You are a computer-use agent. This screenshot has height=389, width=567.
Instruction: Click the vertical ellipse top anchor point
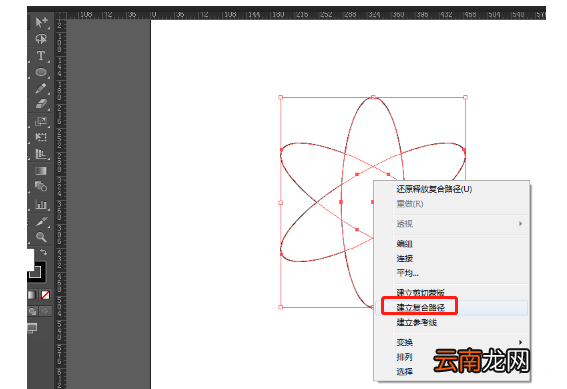[373, 97]
